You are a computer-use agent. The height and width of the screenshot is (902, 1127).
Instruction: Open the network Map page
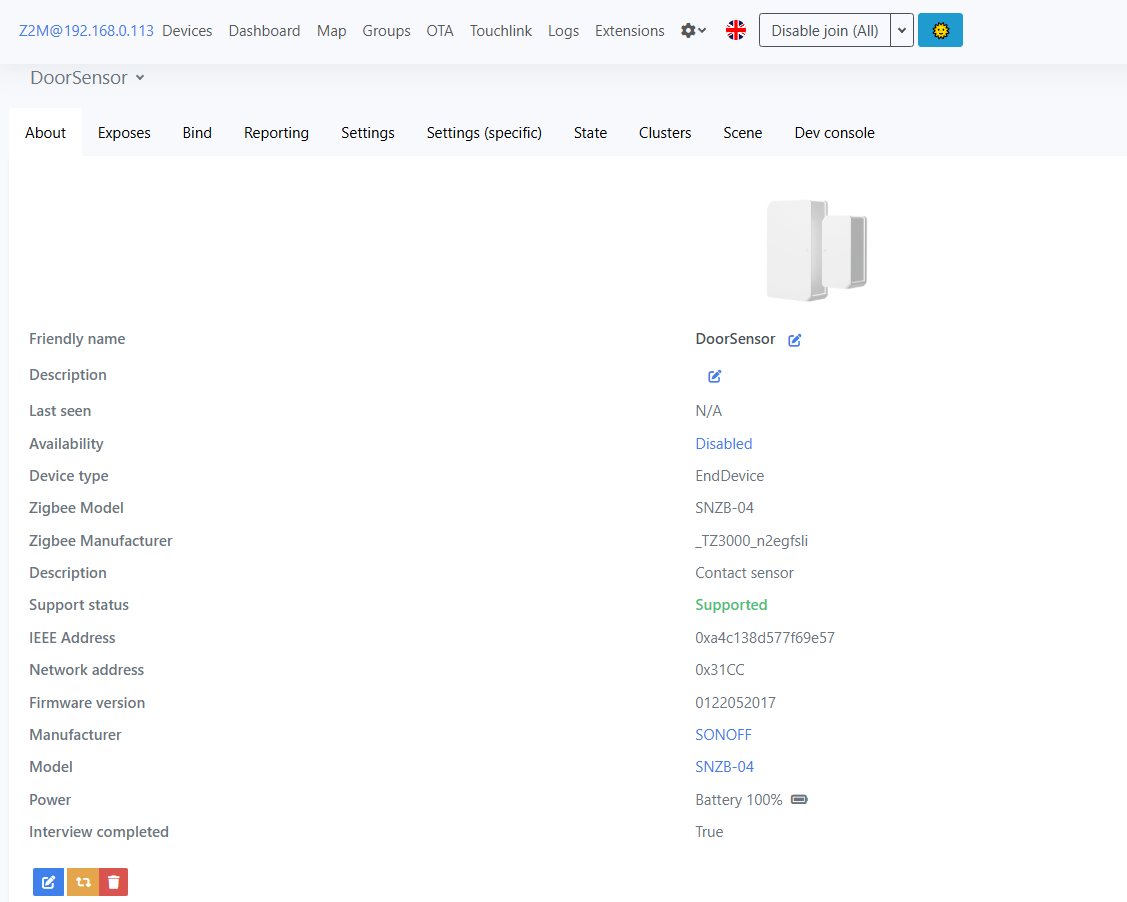[331, 31]
